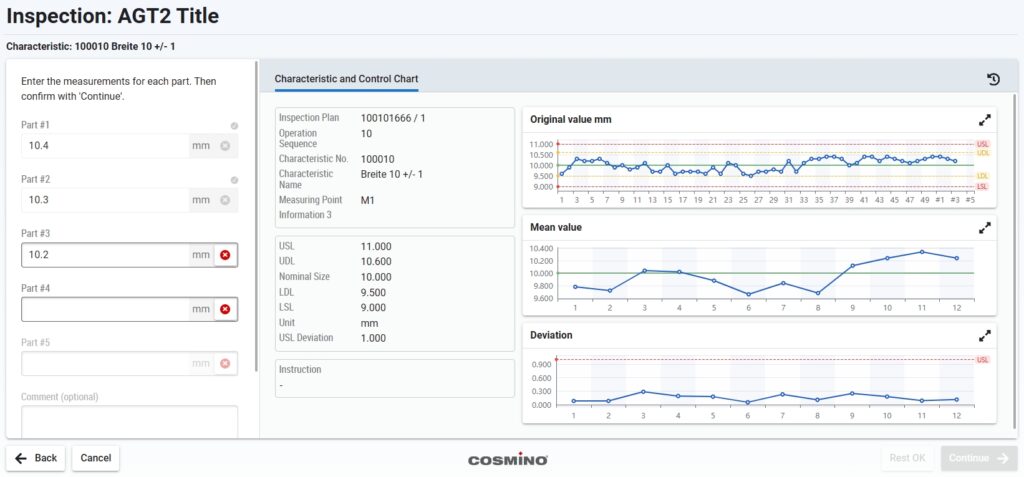Clear the Part #2 measurement value
Image resolution: width=1024 pixels, height=477 pixels.
(225, 200)
